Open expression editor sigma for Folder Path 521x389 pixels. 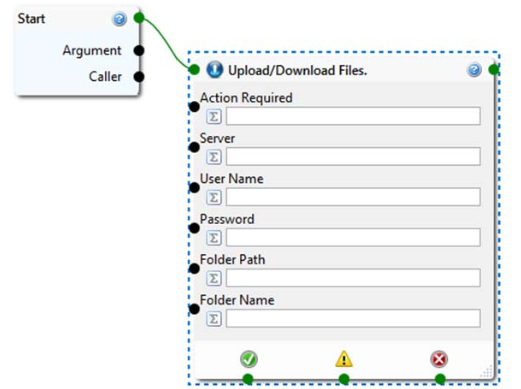coord(214,278)
